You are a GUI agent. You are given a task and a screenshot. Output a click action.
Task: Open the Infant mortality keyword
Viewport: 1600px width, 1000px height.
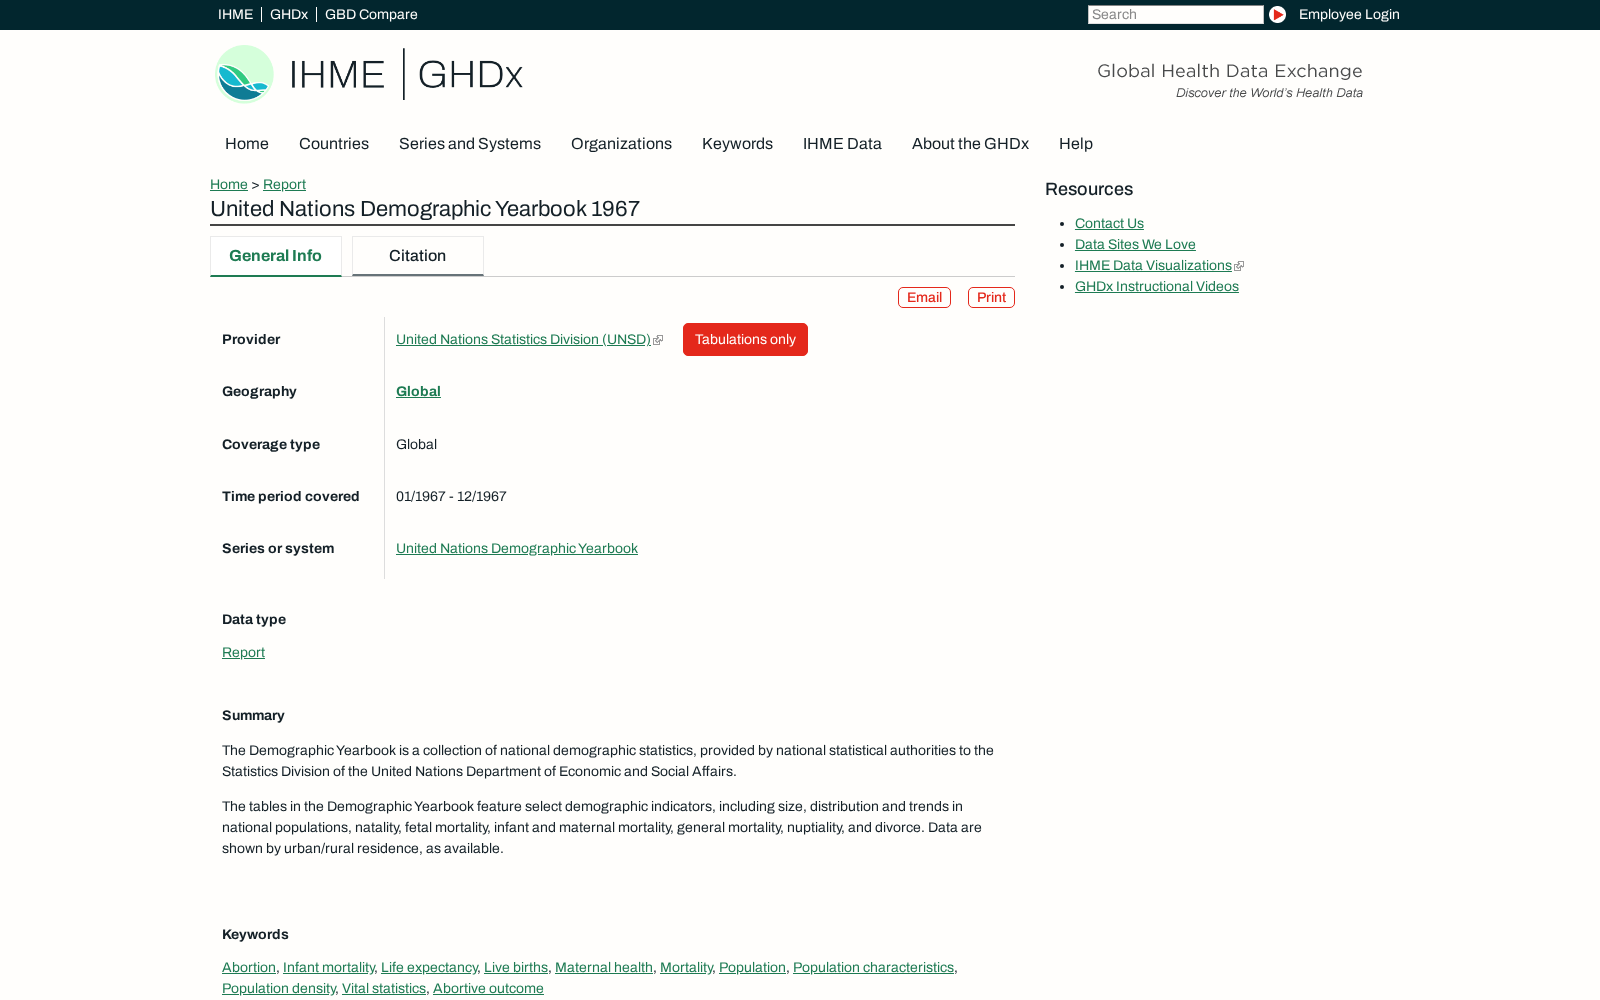pos(328,968)
